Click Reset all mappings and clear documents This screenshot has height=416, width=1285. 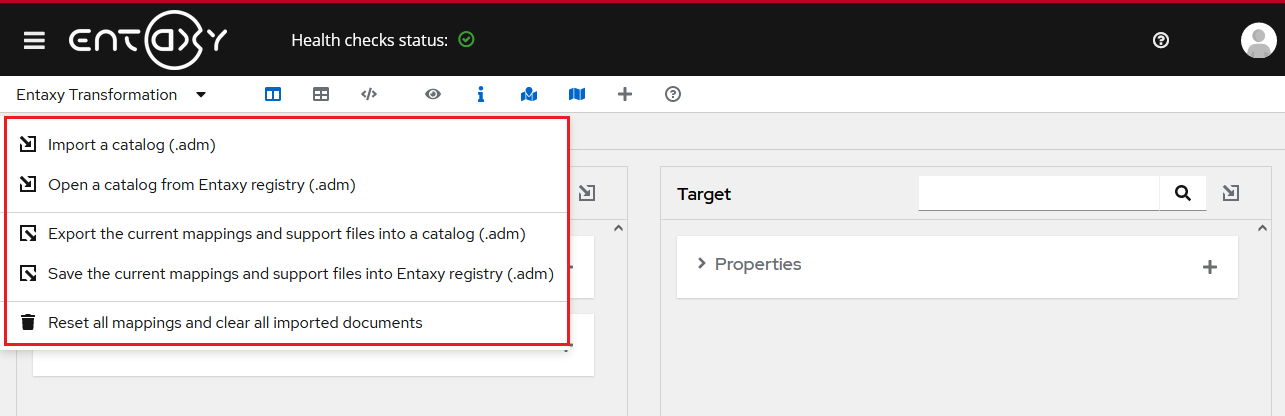tap(235, 323)
